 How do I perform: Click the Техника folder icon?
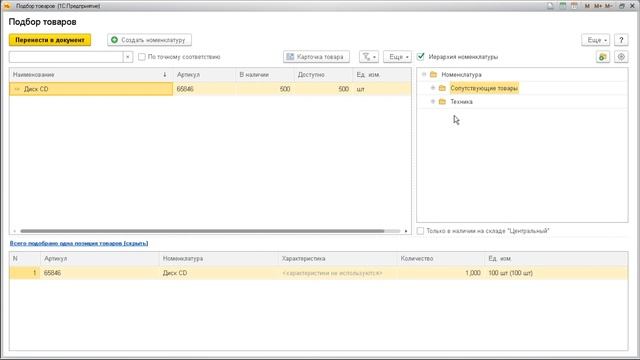click(442, 102)
